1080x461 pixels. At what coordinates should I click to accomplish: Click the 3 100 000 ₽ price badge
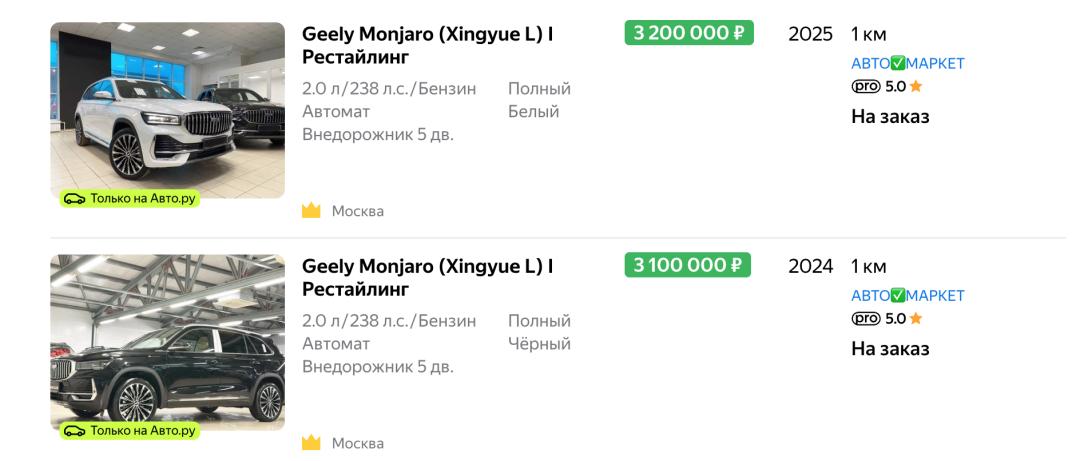(687, 266)
